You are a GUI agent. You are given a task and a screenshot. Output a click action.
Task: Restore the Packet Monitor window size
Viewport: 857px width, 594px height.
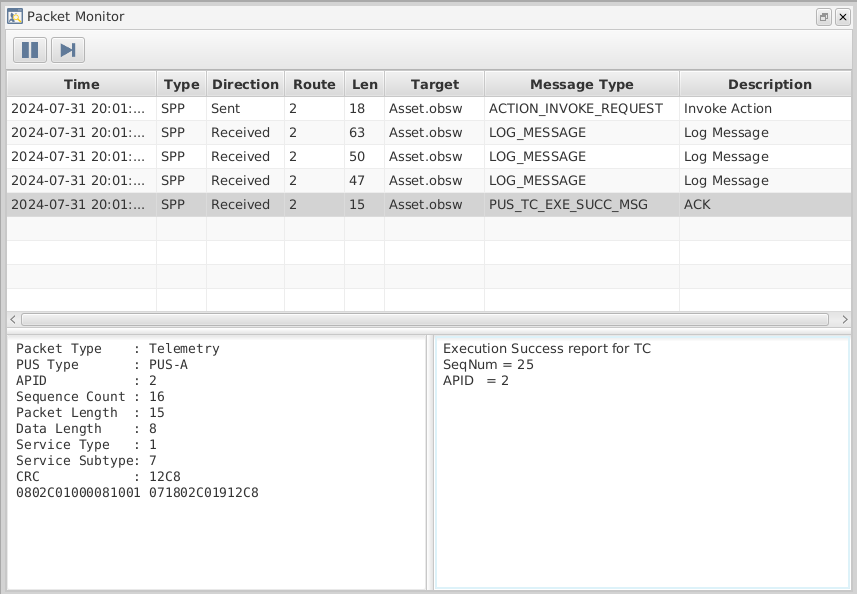[824, 16]
